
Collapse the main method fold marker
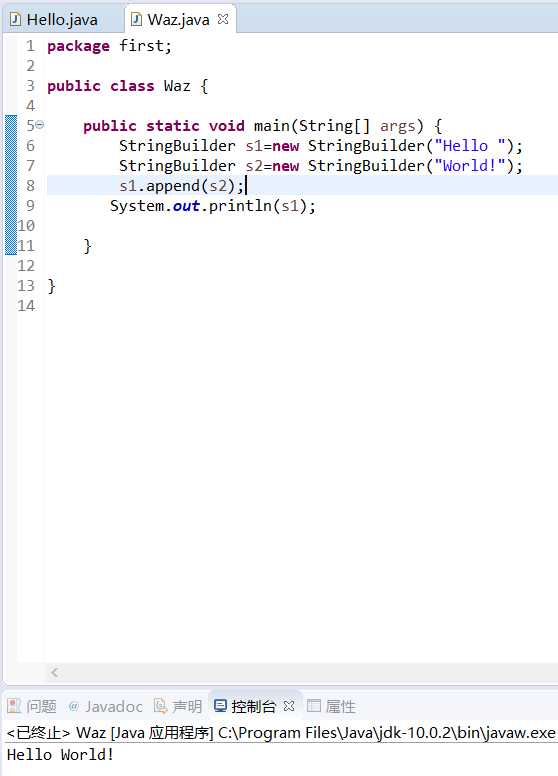(x=40, y=125)
